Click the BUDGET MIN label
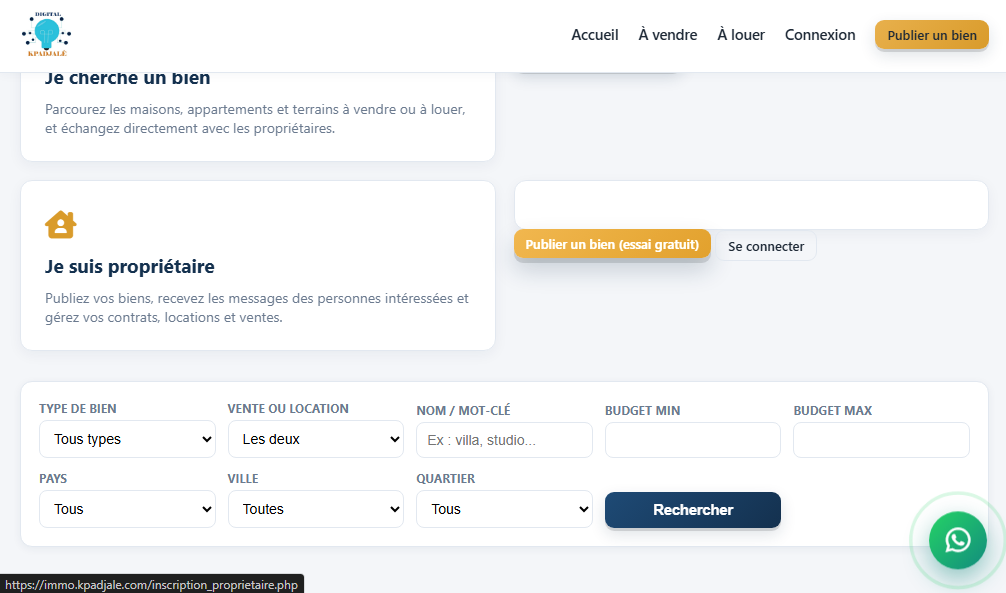The width and height of the screenshot is (1006, 593). pos(642,411)
